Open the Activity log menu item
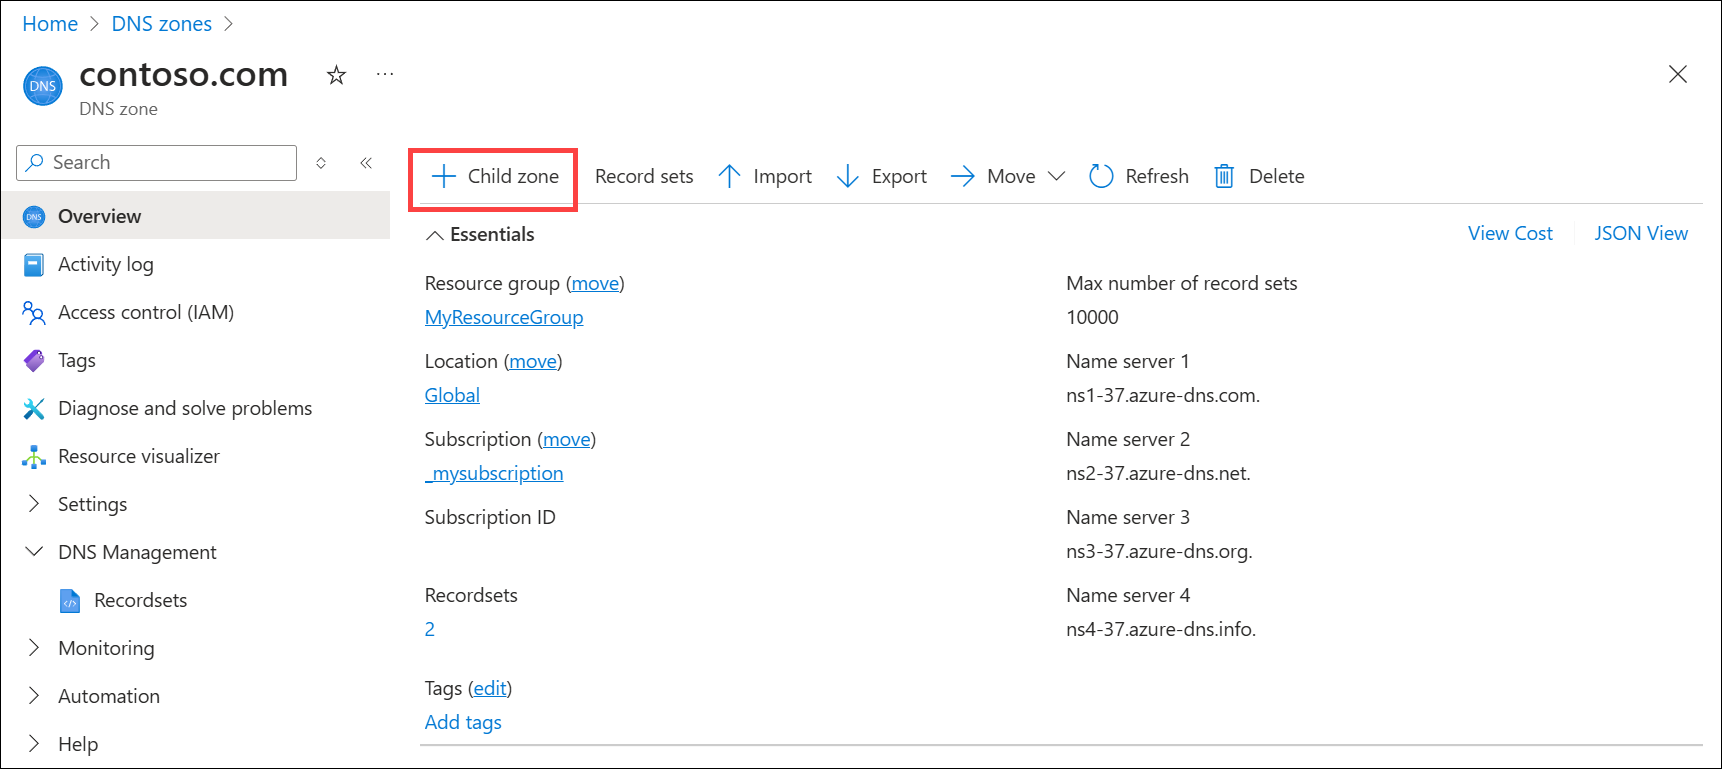Image resolution: width=1722 pixels, height=769 pixels. 105,264
